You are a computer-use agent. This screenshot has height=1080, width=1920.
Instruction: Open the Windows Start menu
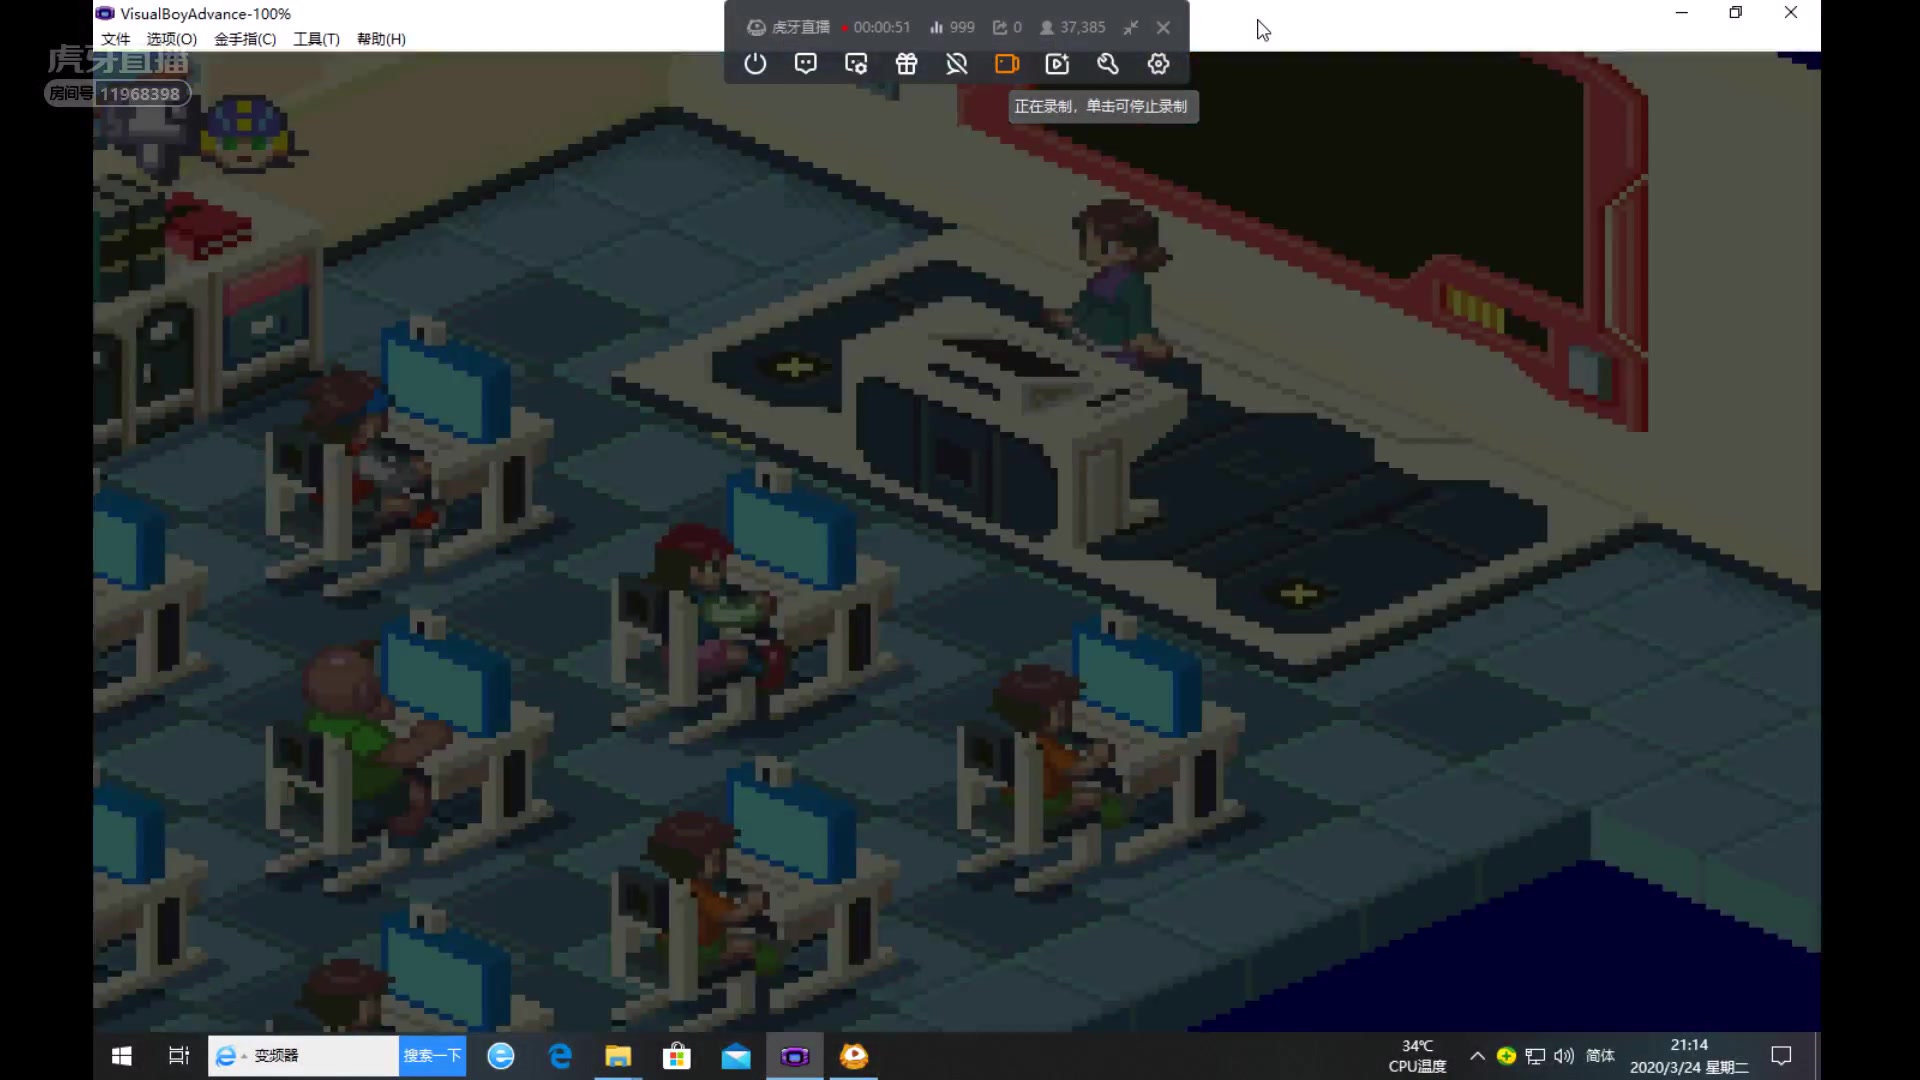122,1056
